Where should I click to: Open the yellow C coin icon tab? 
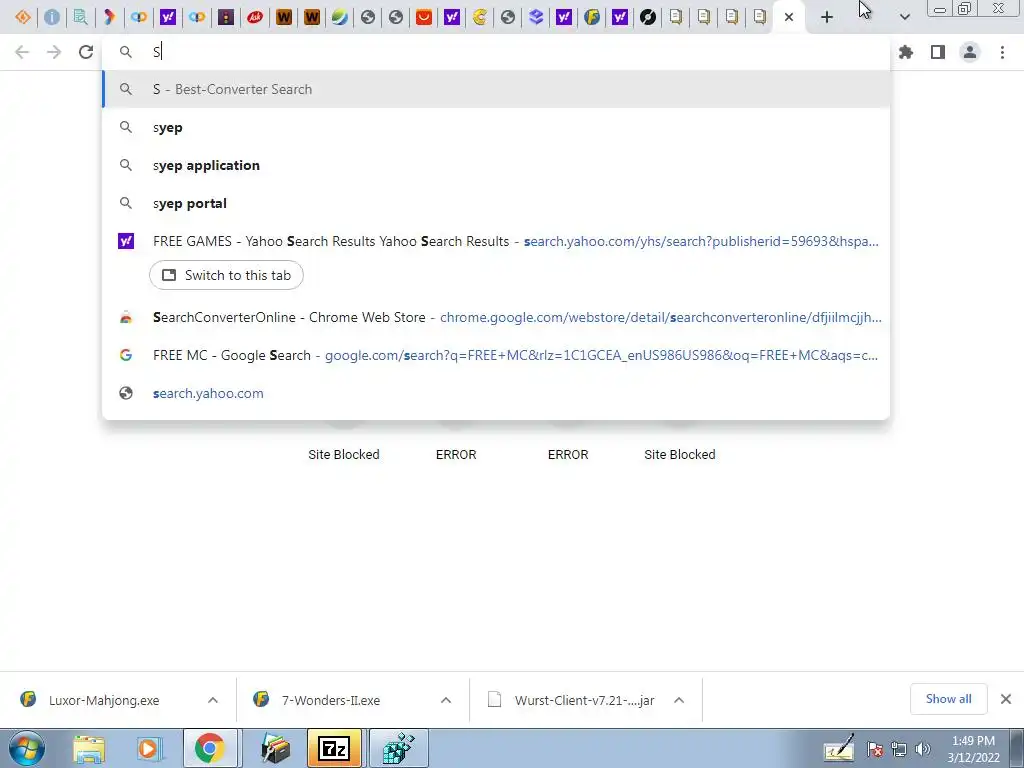[x=480, y=17]
